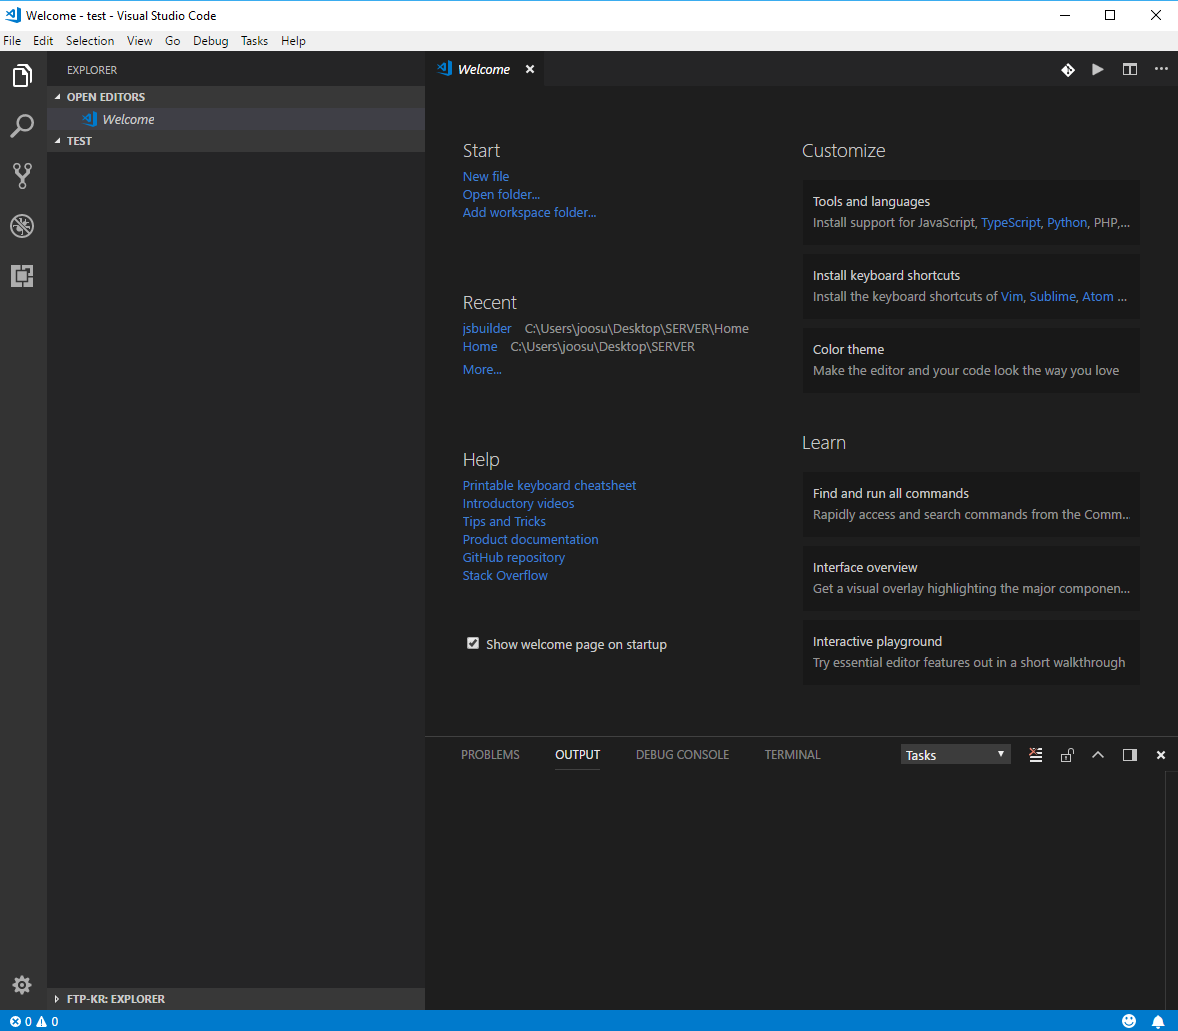The width and height of the screenshot is (1178, 1031).
Task: Open the Selection menu
Action: [x=90, y=41]
